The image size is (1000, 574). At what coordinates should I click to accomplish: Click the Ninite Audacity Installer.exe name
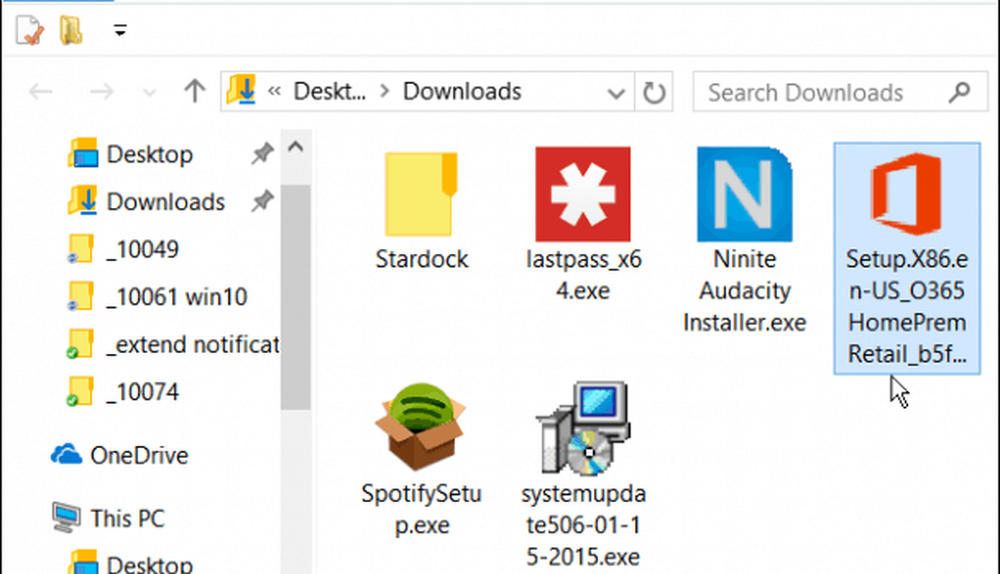(x=745, y=291)
